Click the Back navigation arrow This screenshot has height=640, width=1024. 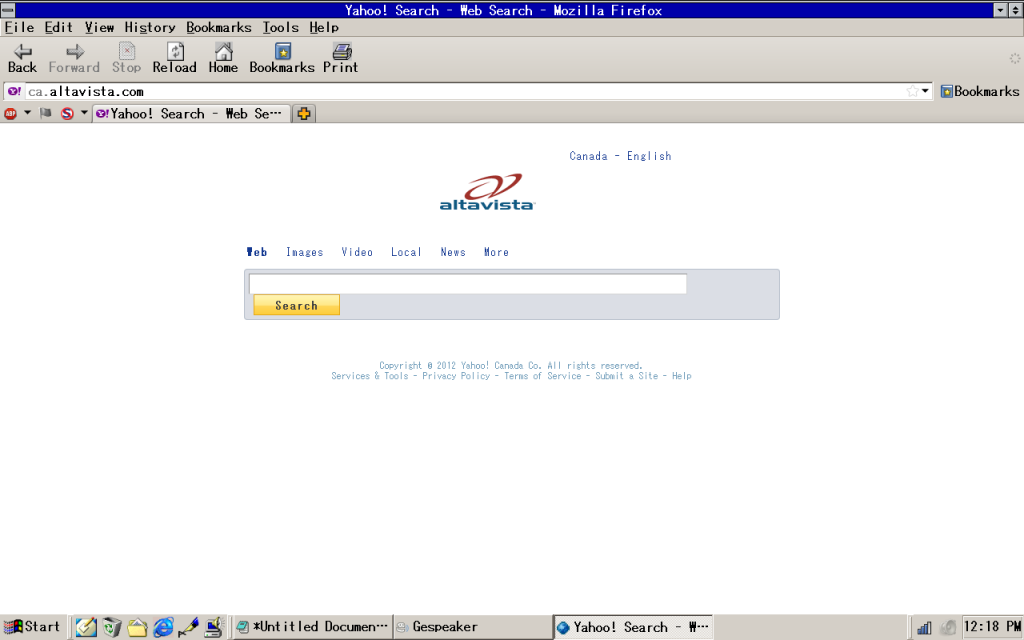(22, 58)
